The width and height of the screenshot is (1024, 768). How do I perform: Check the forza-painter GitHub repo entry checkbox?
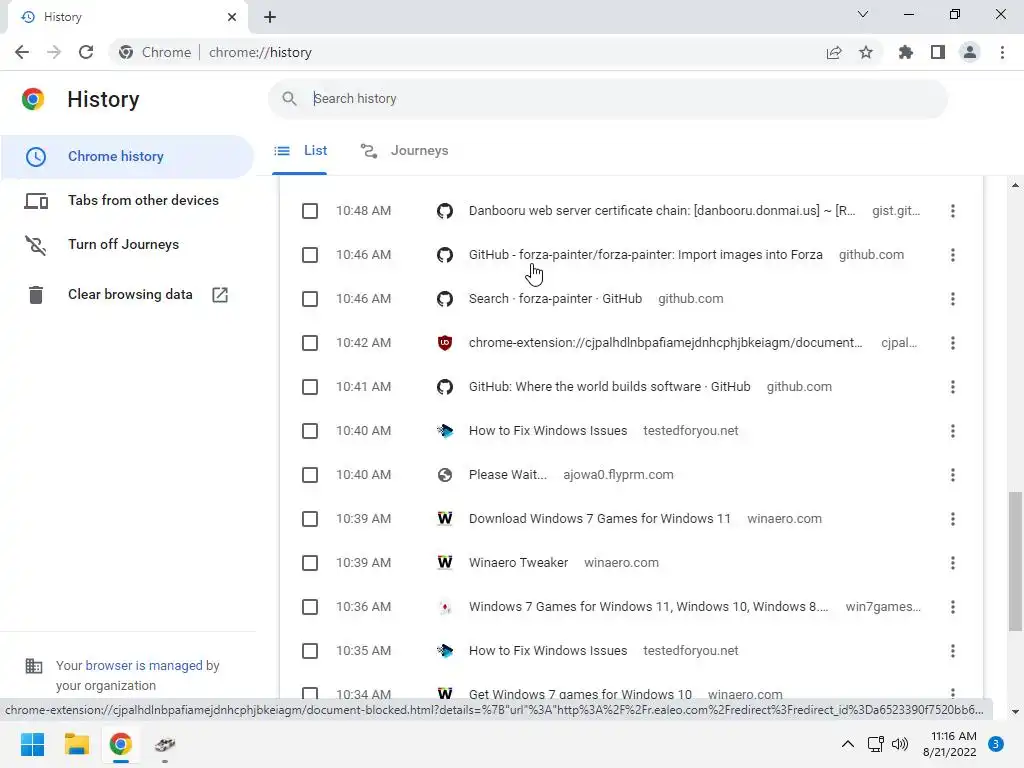[x=310, y=255]
